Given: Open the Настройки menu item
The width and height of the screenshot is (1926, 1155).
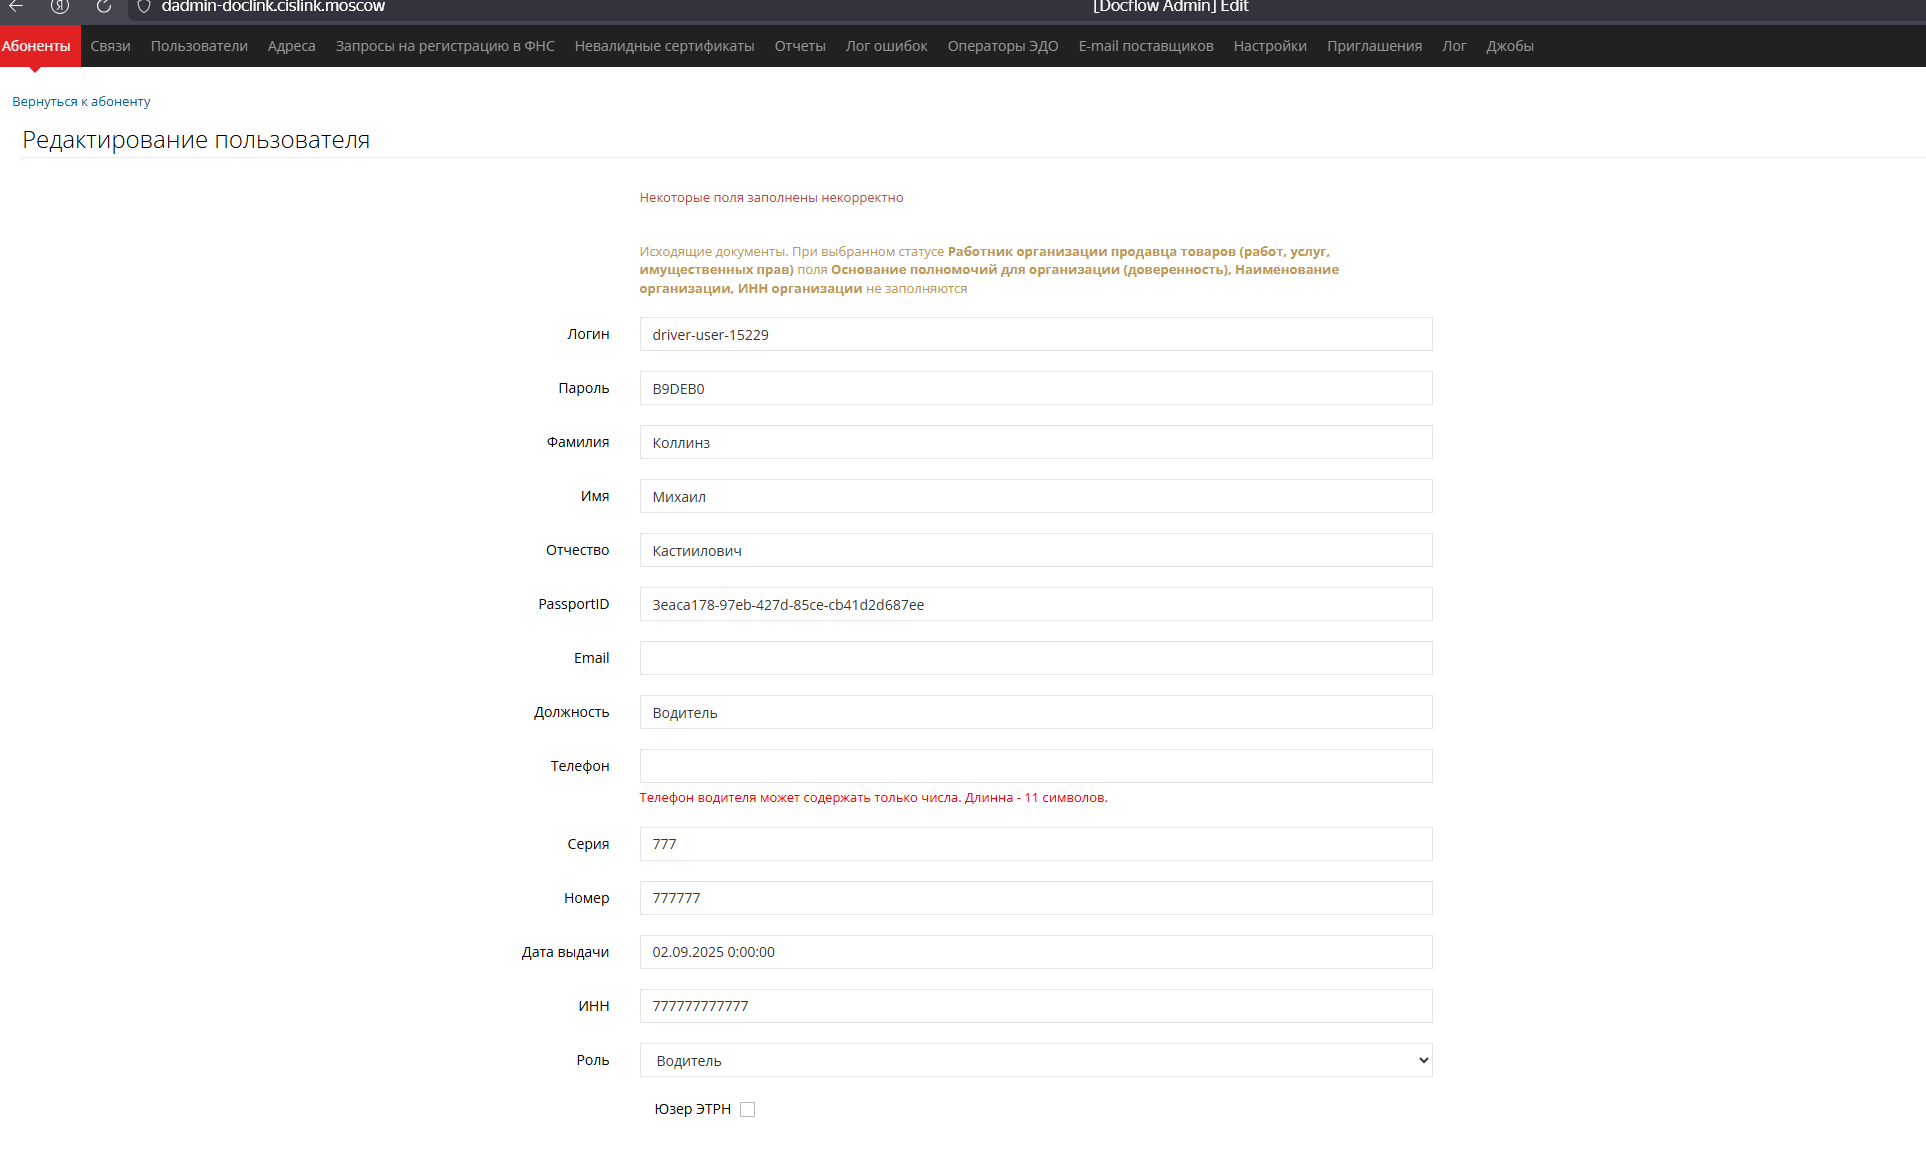Looking at the screenshot, I should click(1270, 46).
